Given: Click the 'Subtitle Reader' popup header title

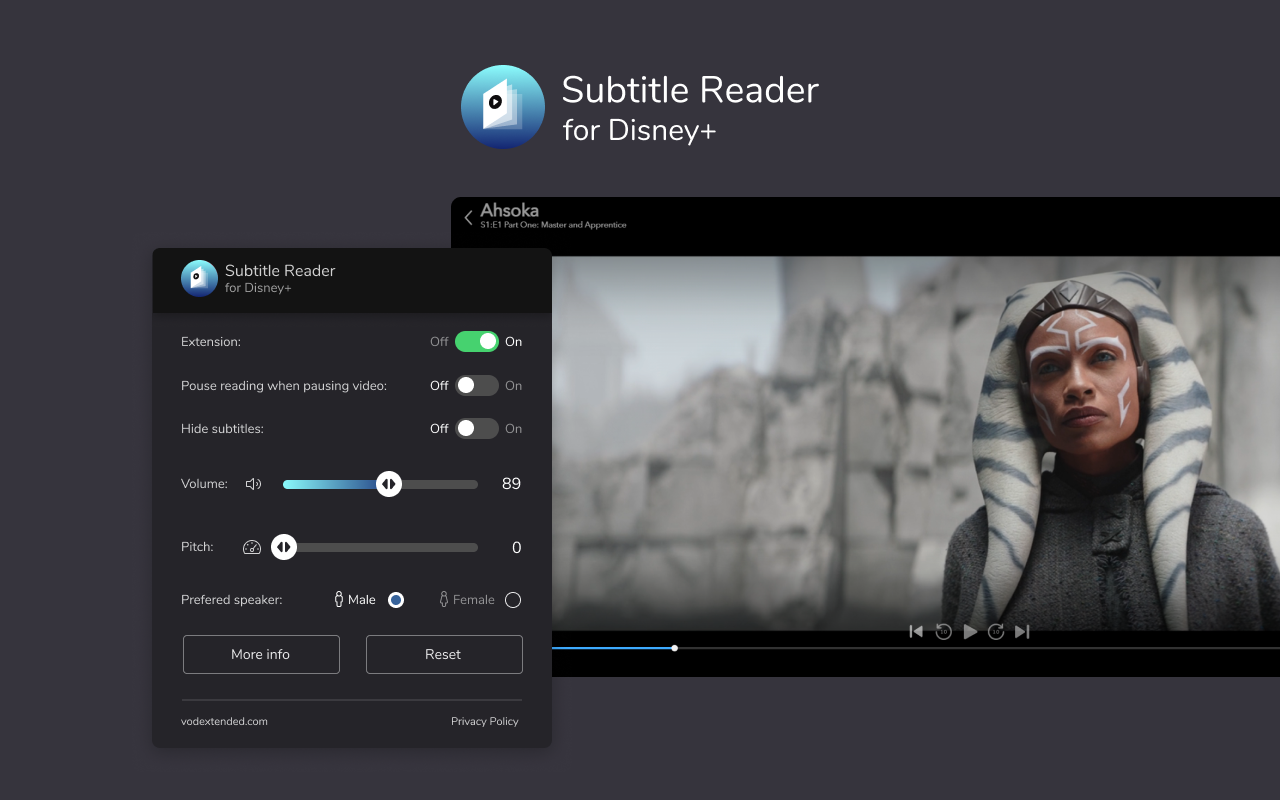Looking at the screenshot, I should tap(280, 271).
